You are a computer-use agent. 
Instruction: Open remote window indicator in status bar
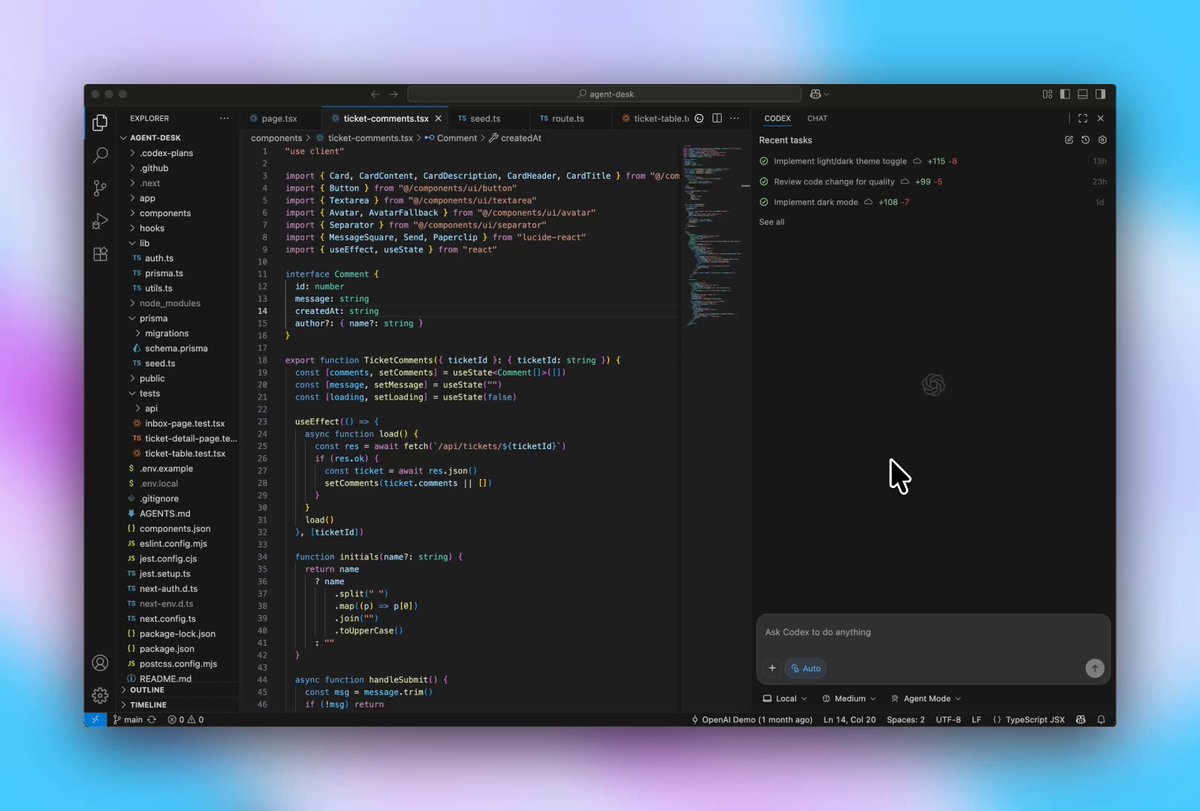(x=95, y=719)
